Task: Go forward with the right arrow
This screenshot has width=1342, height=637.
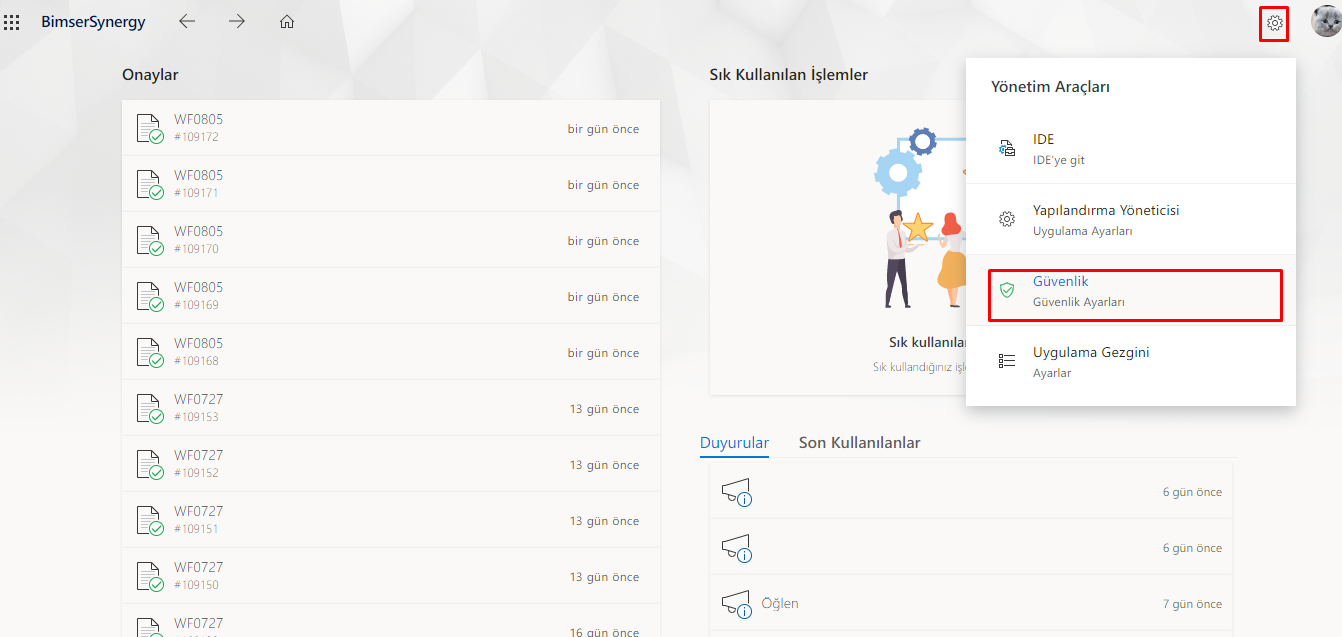Action: 237,21
